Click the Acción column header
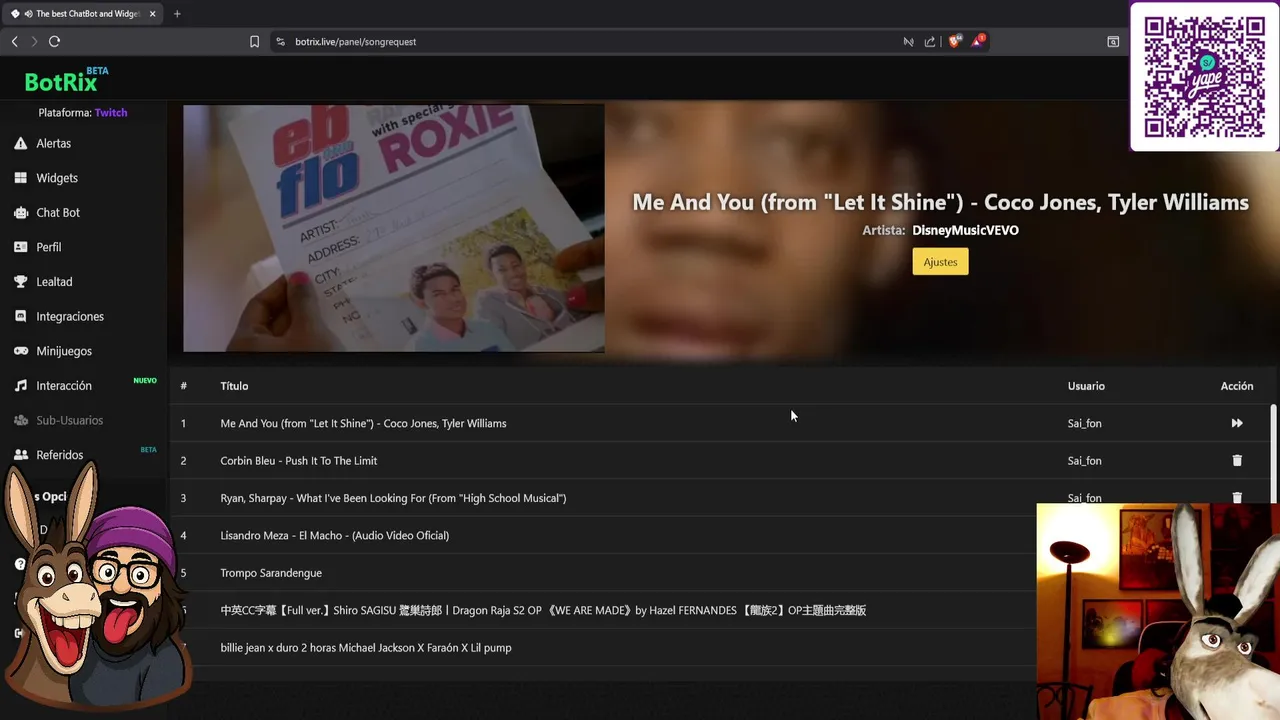This screenshot has width=1280, height=720. pyautogui.click(x=1237, y=386)
